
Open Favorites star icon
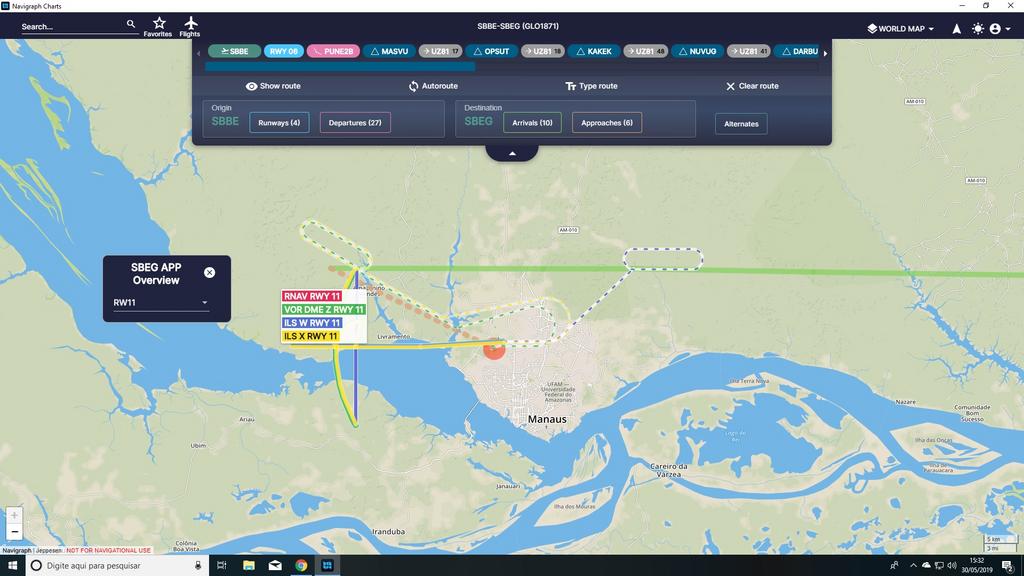(158, 27)
